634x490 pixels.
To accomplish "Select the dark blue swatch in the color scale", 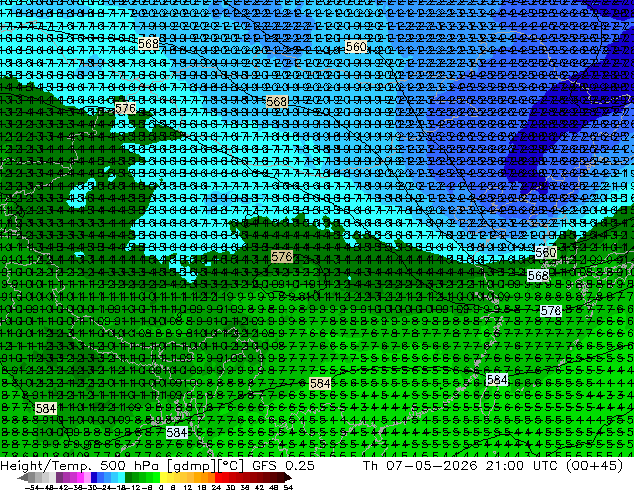I will (x=94, y=478).
